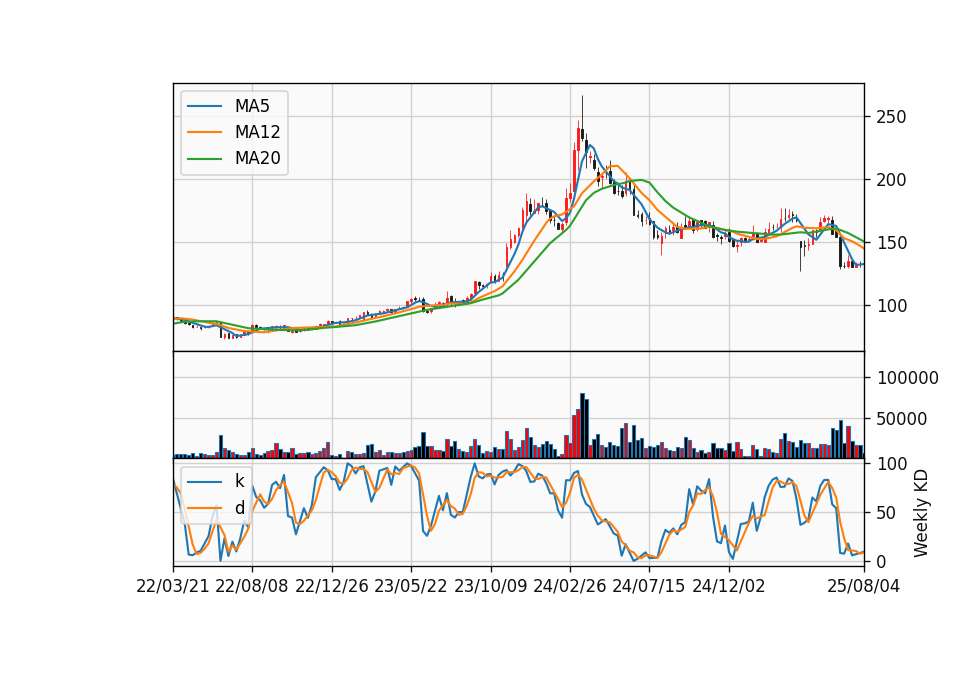Screen dimensions: 960x690
Task: Click the 24/07/15 date label
Action: coord(648,586)
